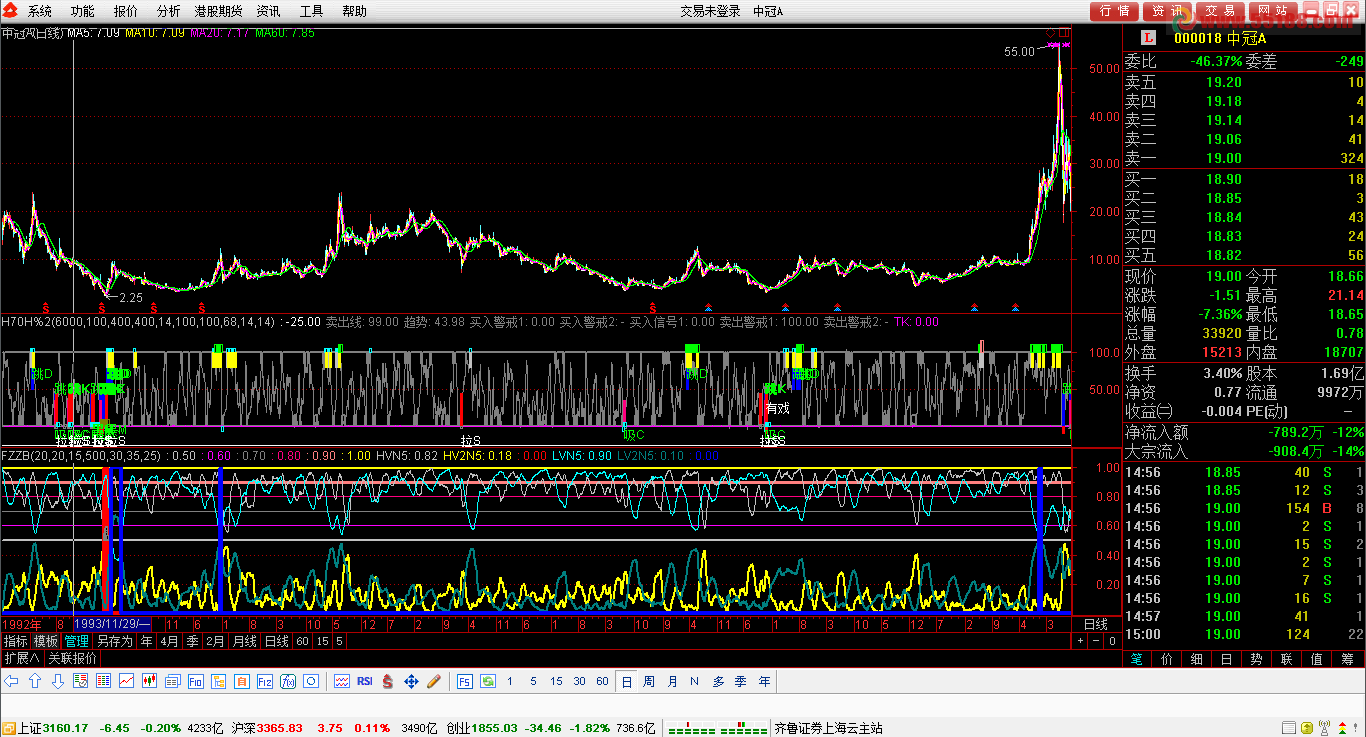Click the tree structure icon in toolbar
The height and width of the screenshot is (737, 1366).
(x=218, y=681)
